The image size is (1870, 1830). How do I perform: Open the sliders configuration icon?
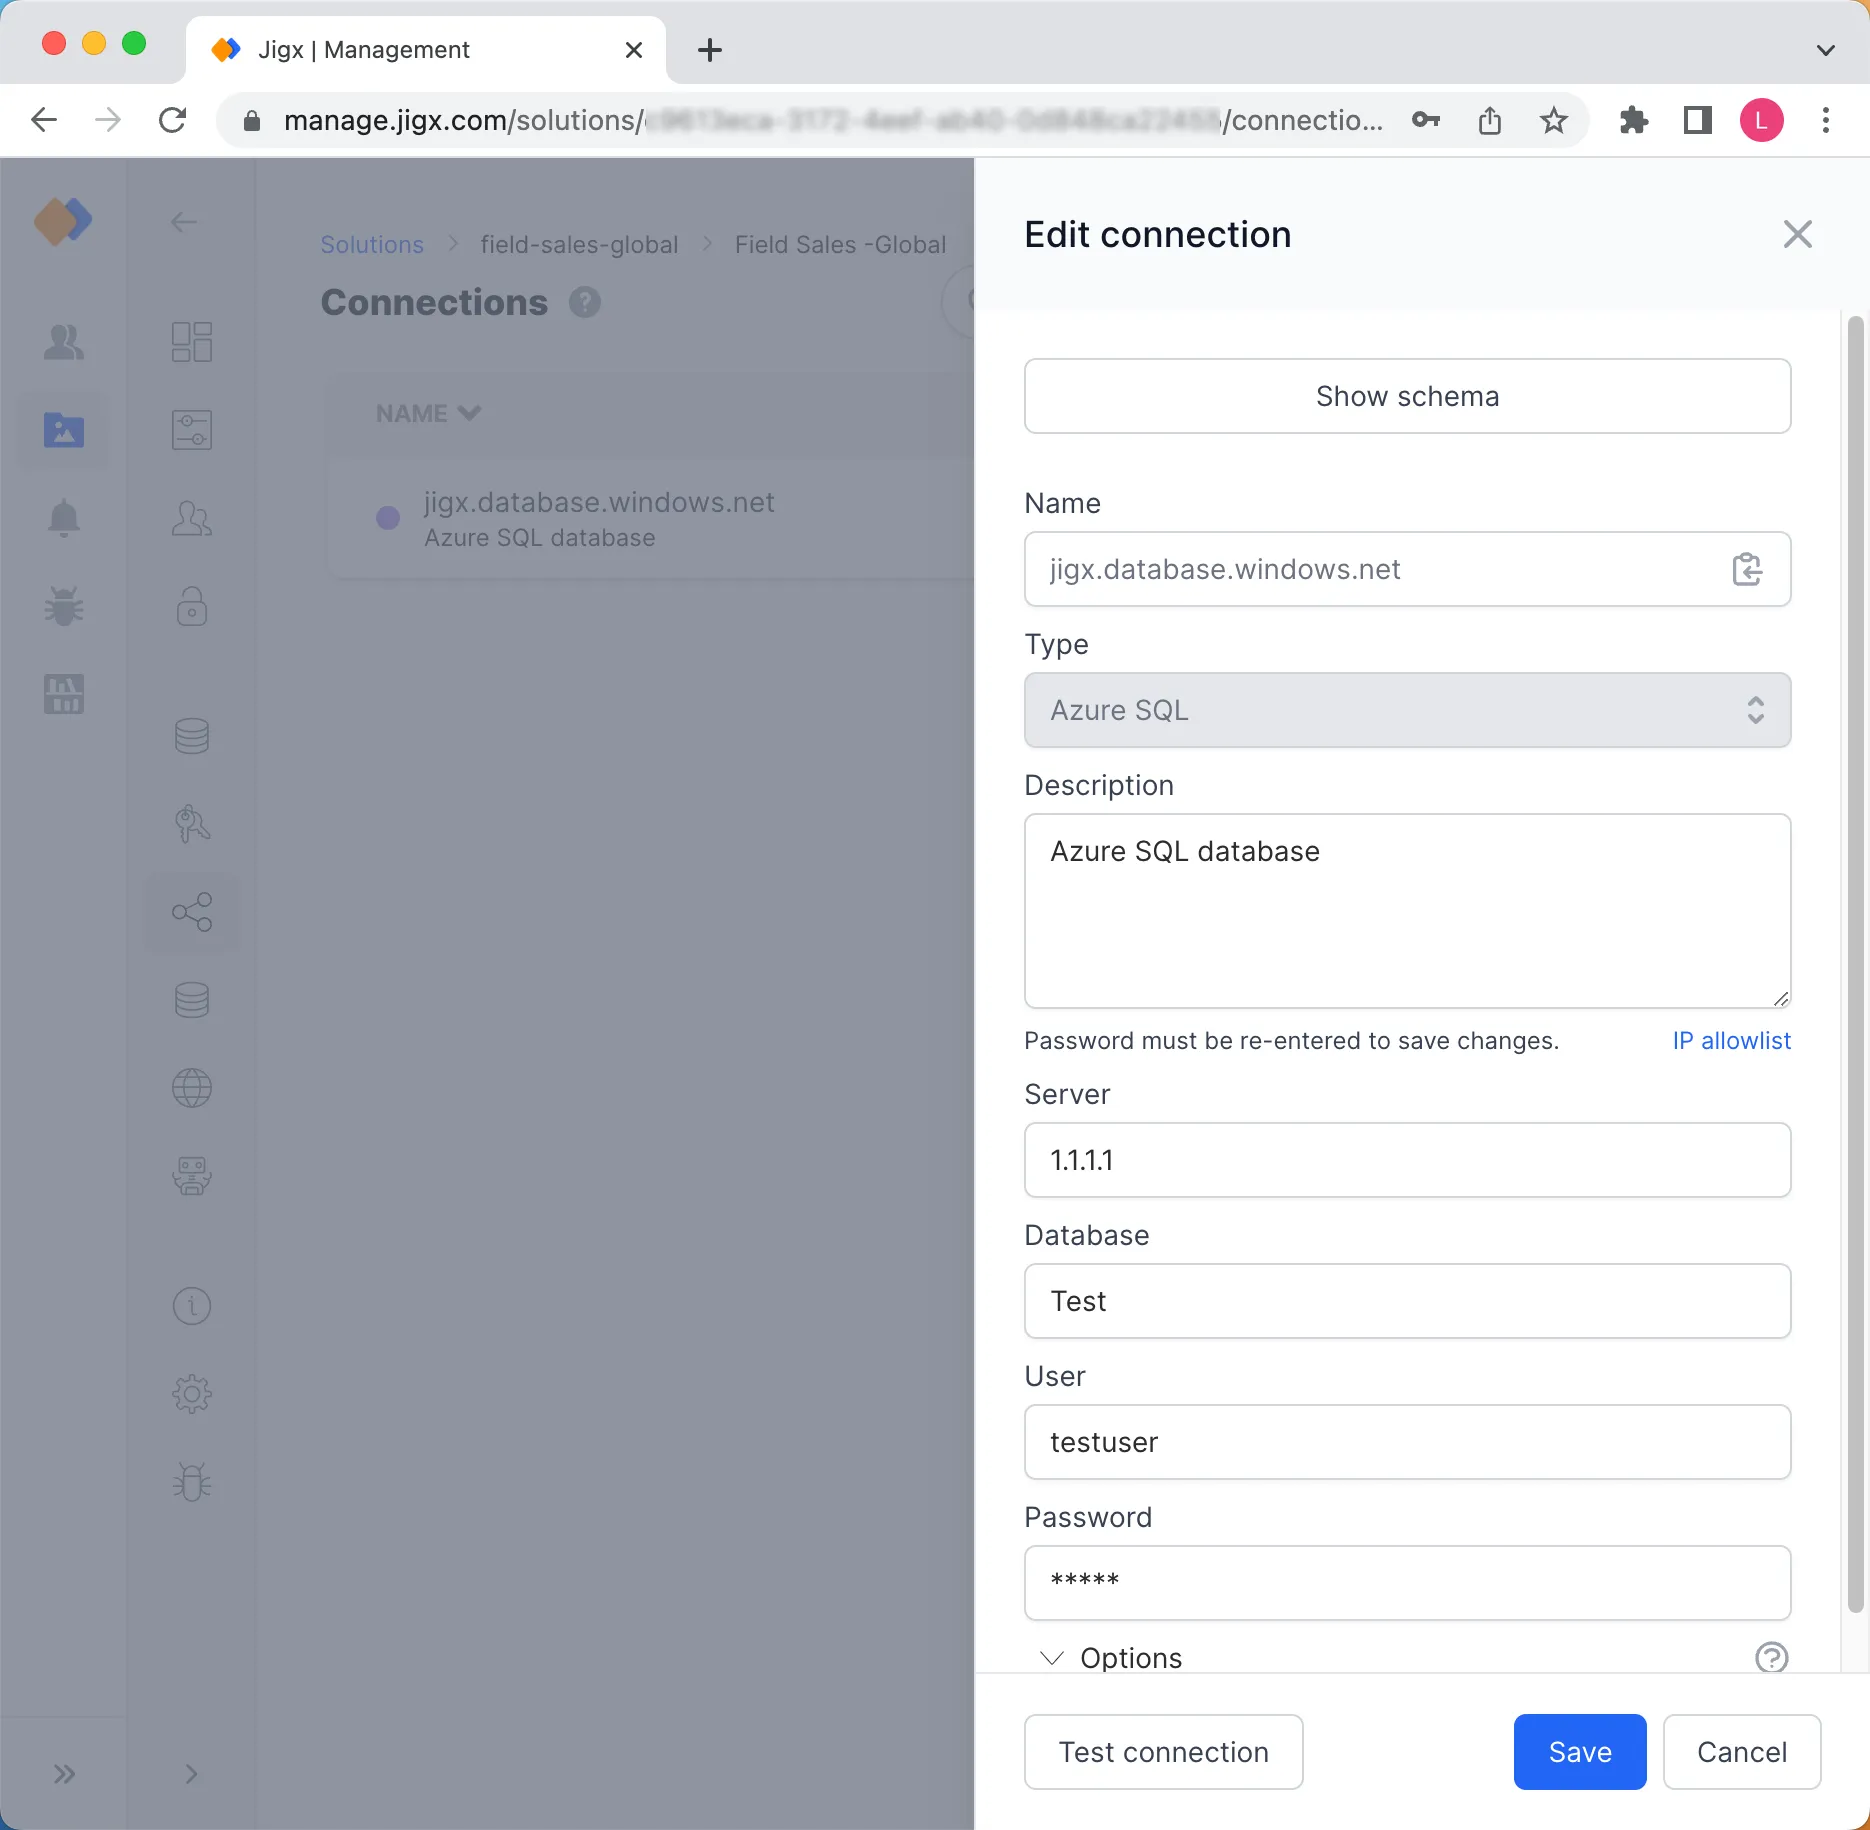pos(192,430)
